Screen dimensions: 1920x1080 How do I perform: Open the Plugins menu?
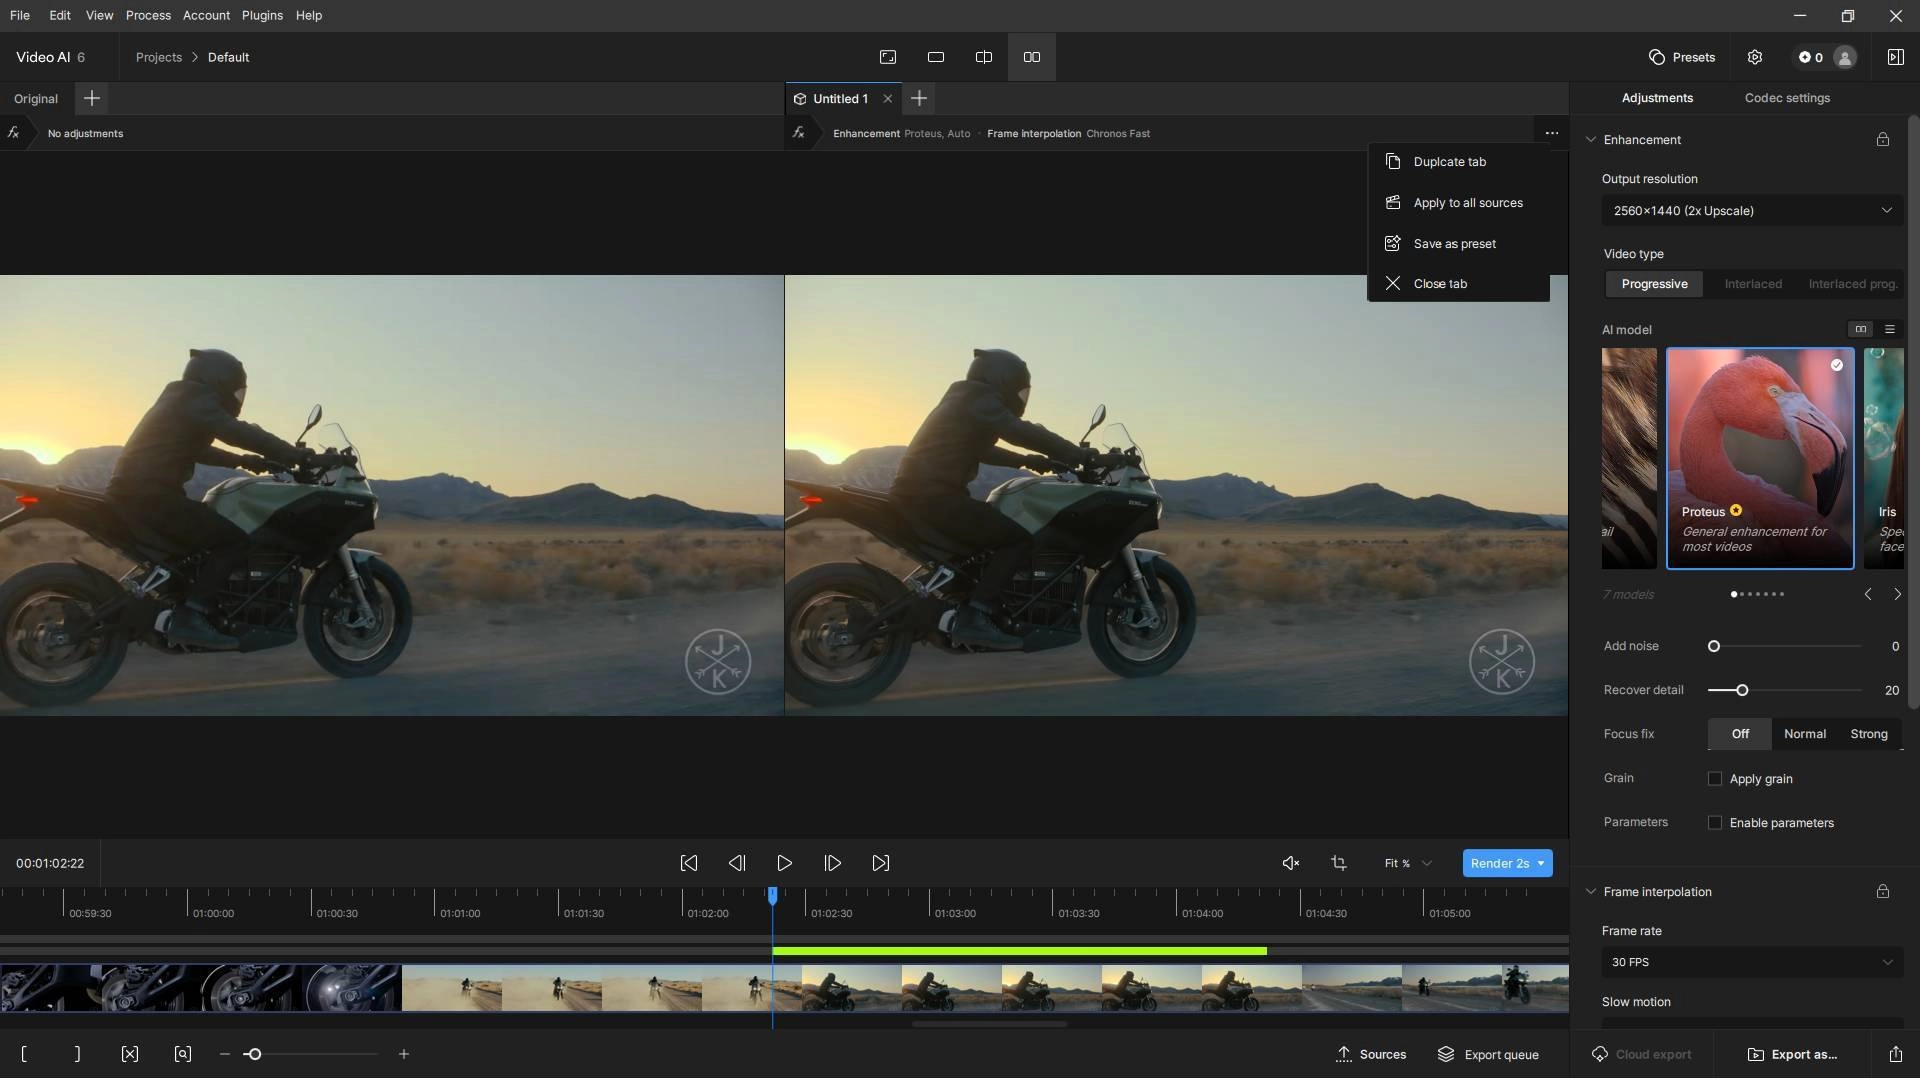tap(262, 16)
